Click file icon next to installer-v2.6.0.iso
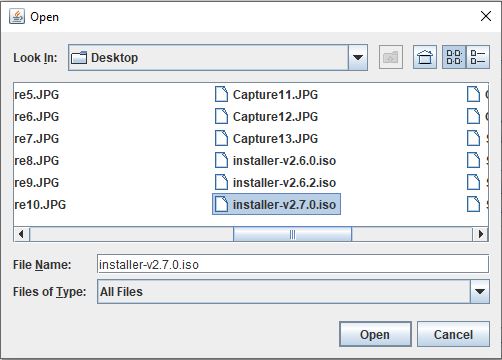The width and height of the screenshot is (502, 360). point(221,160)
